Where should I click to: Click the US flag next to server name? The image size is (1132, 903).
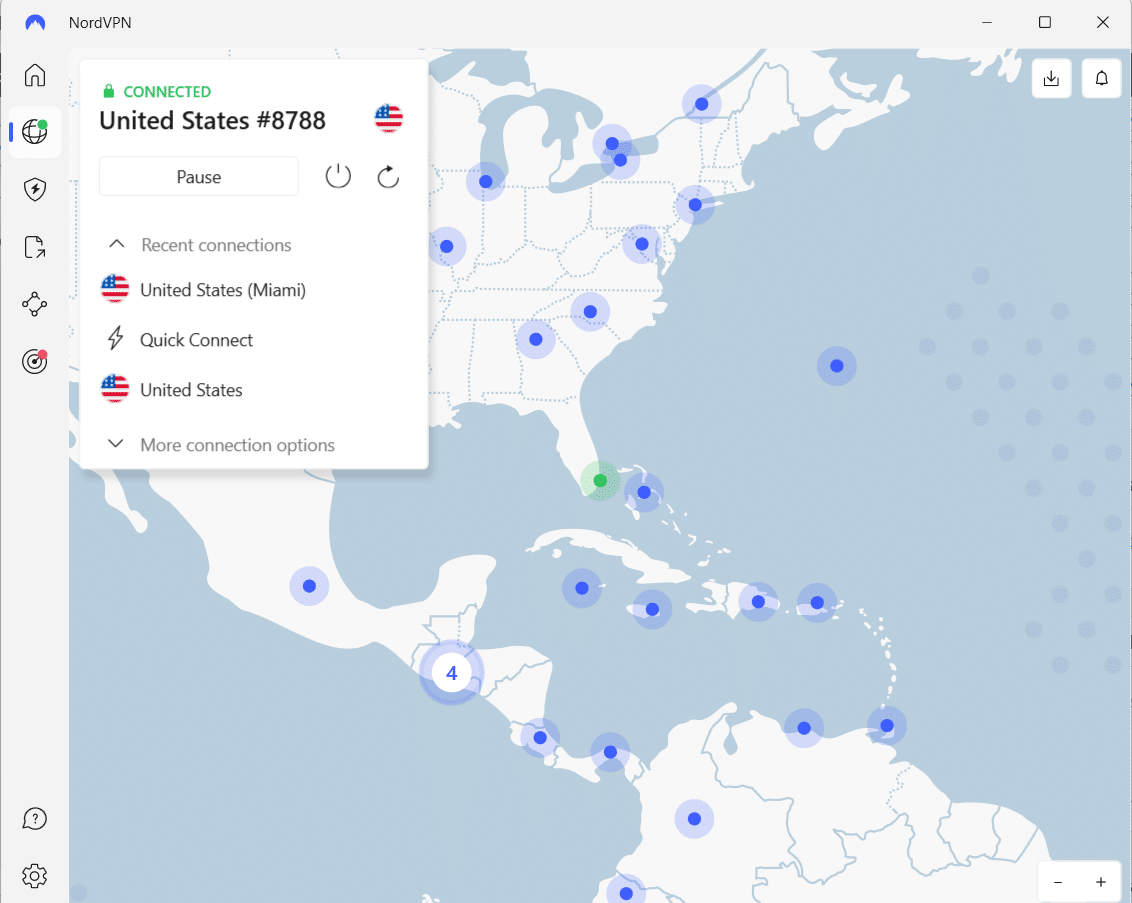(388, 118)
